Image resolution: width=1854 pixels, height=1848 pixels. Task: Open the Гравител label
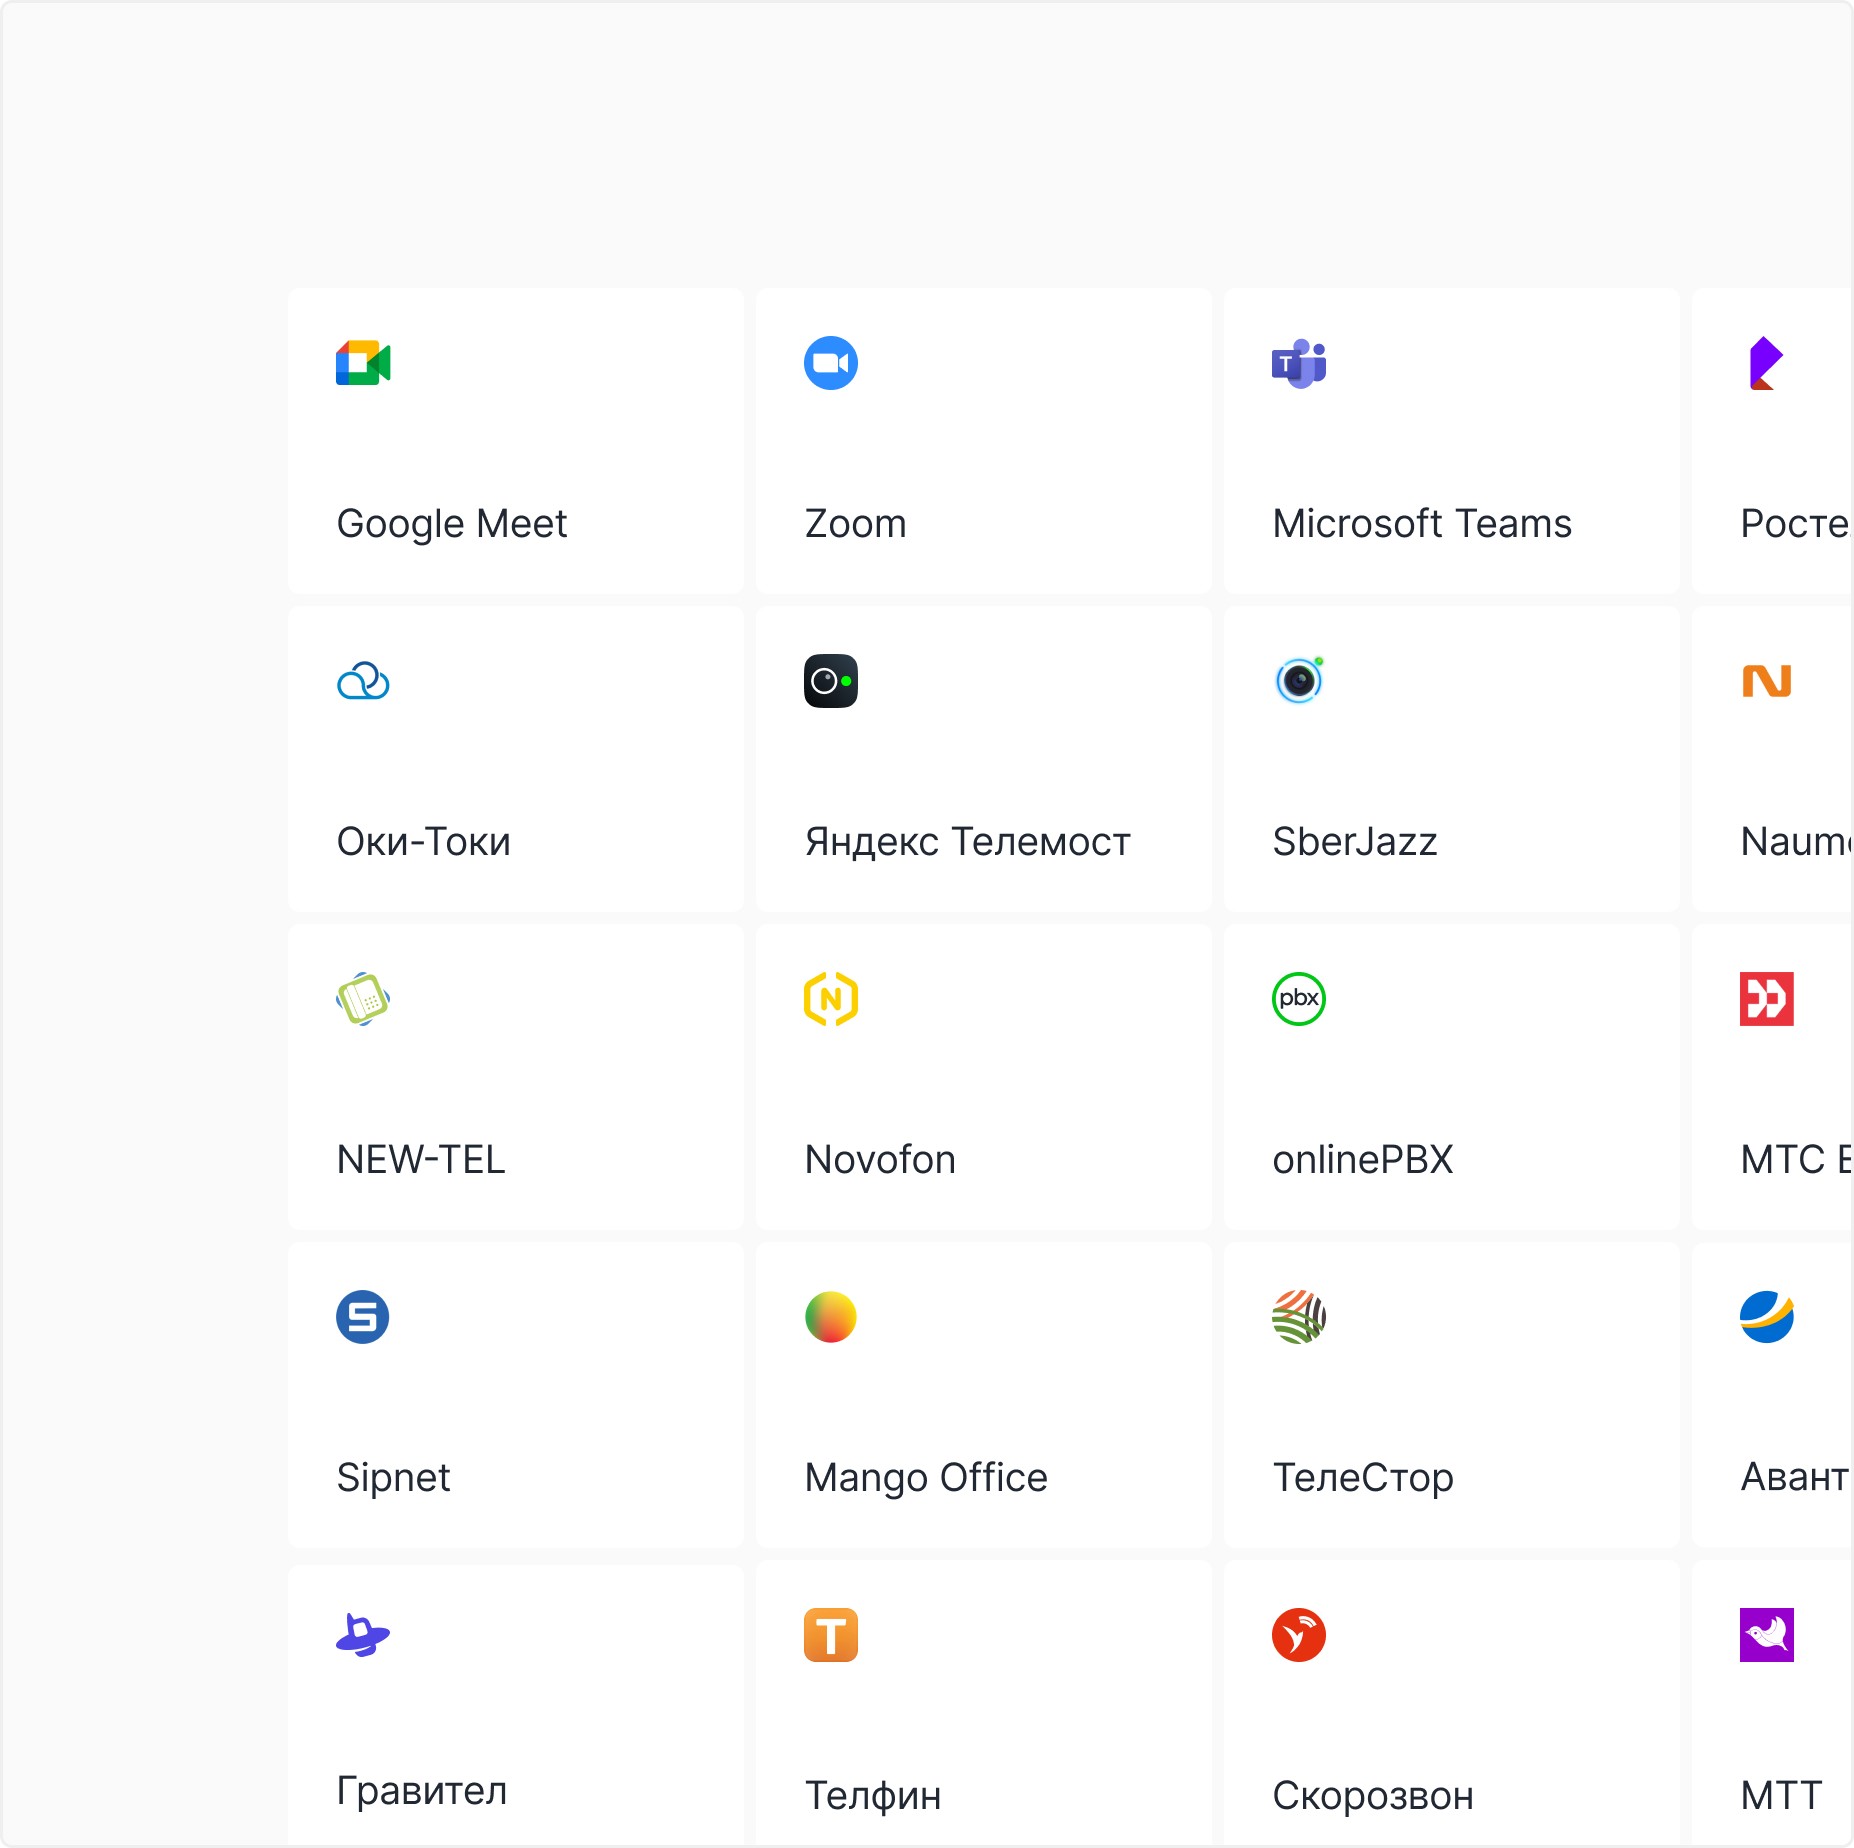[x=422, y=1791]
